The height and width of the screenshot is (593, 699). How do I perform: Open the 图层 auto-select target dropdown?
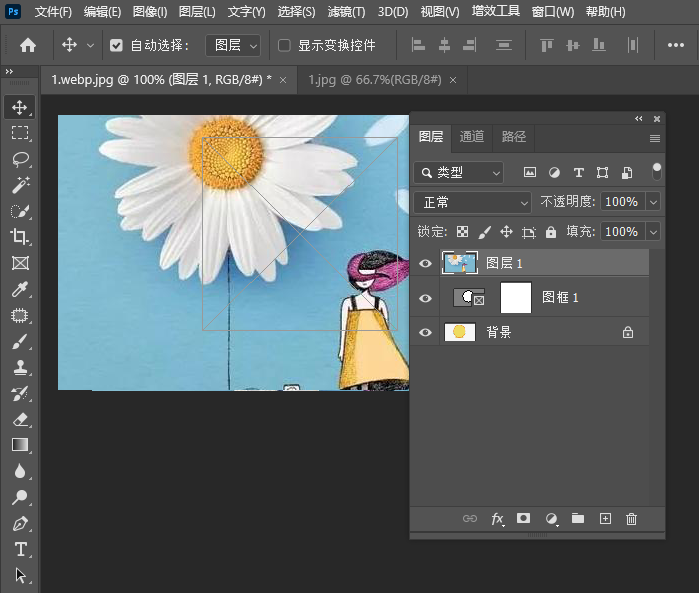point(233,45)
